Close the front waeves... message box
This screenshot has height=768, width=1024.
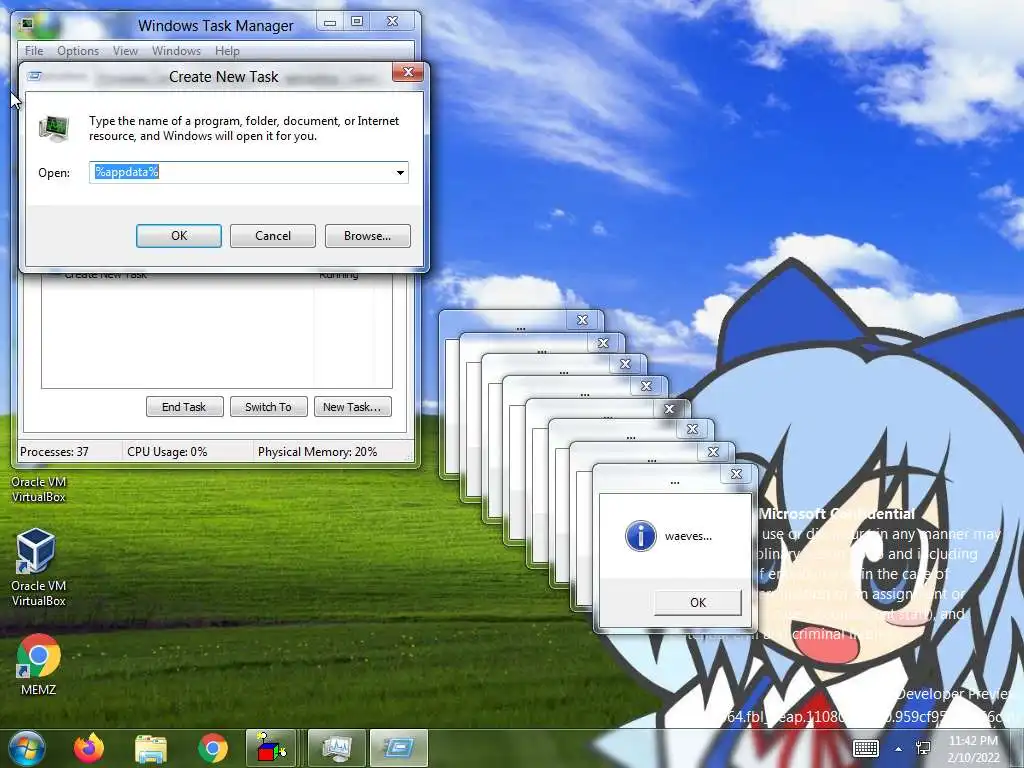(x=736, y=474)
